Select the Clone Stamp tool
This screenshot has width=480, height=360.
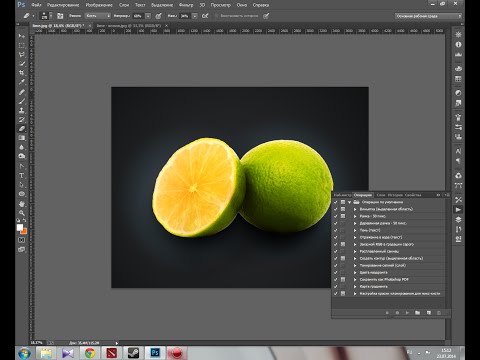pyautogui.click(x=22, y=110)
